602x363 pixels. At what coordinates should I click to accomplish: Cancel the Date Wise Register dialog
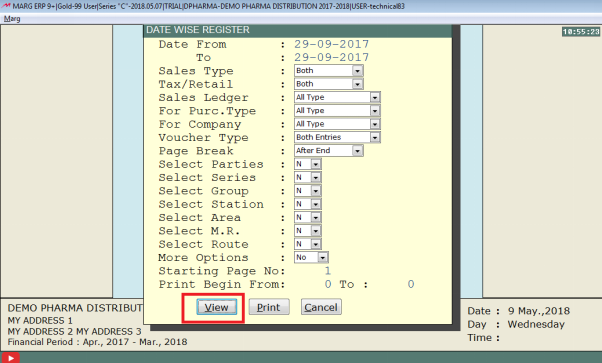(x=321, y=307)
